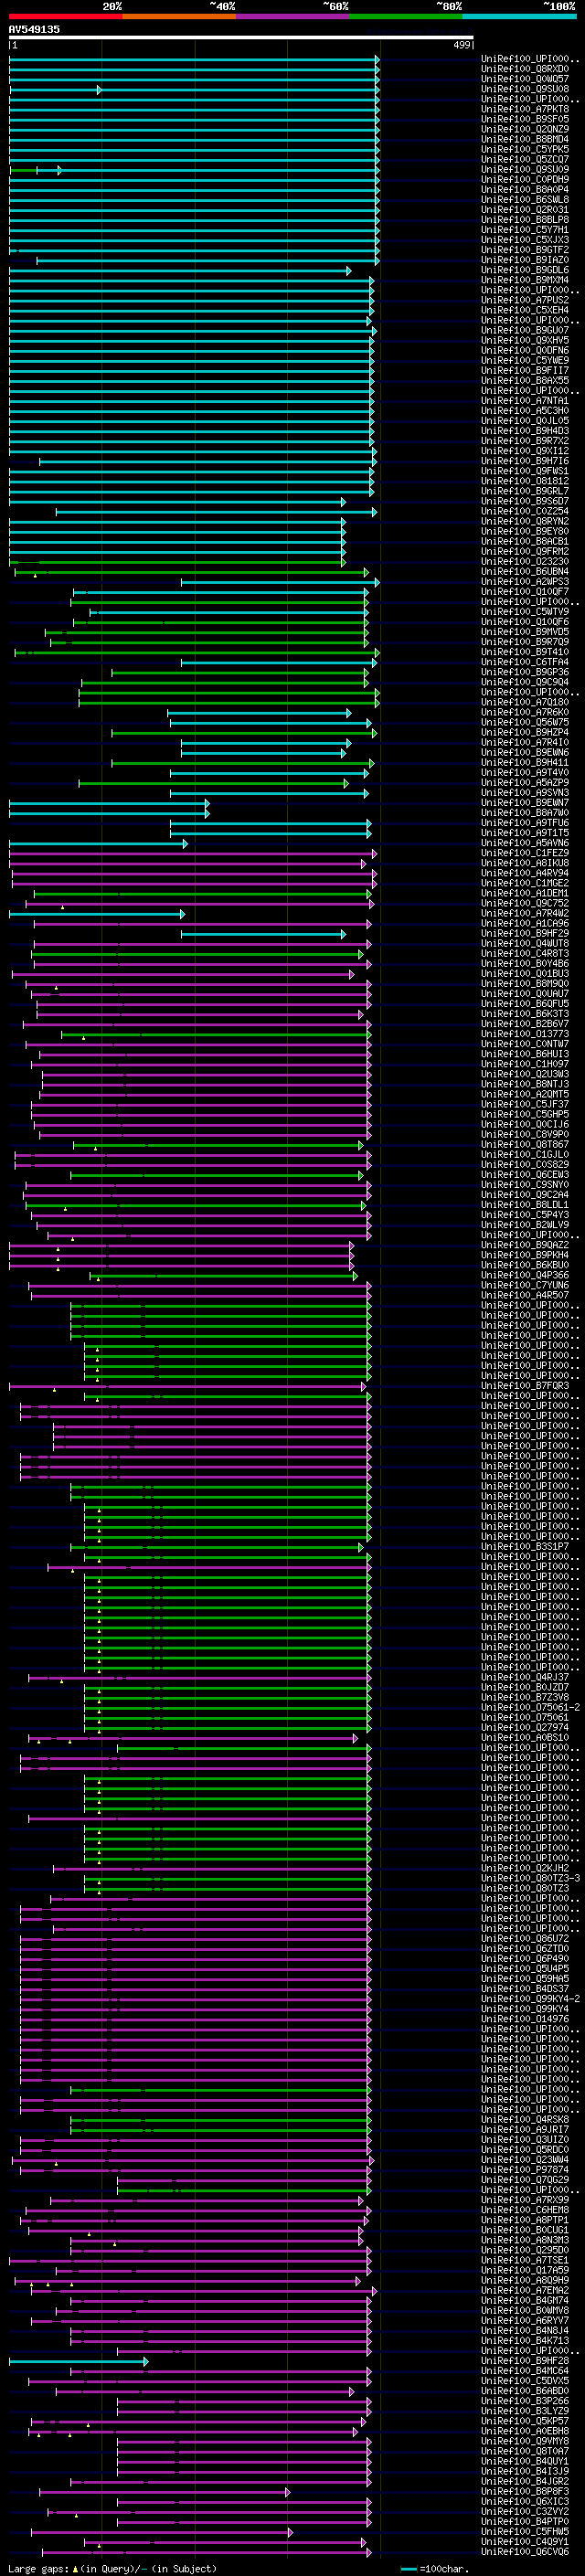Click the white query sequence bar
This screenshot has height=2576, width=585.
[241, 37]
